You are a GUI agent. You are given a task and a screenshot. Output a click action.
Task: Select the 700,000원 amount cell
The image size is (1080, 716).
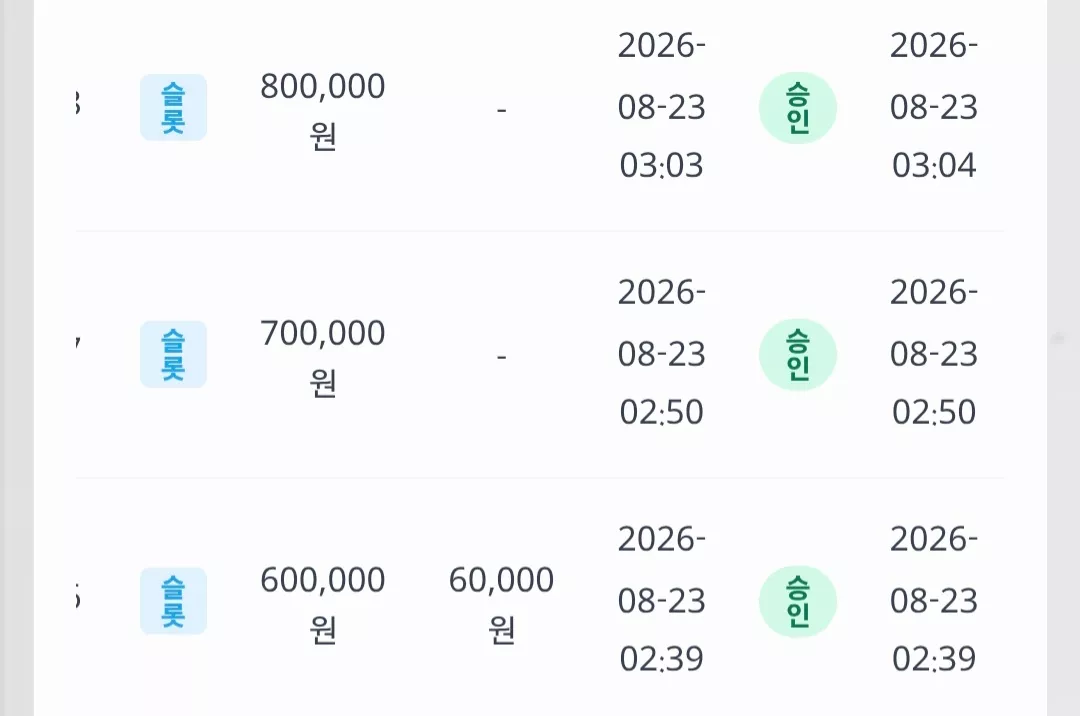pos(322,357)
